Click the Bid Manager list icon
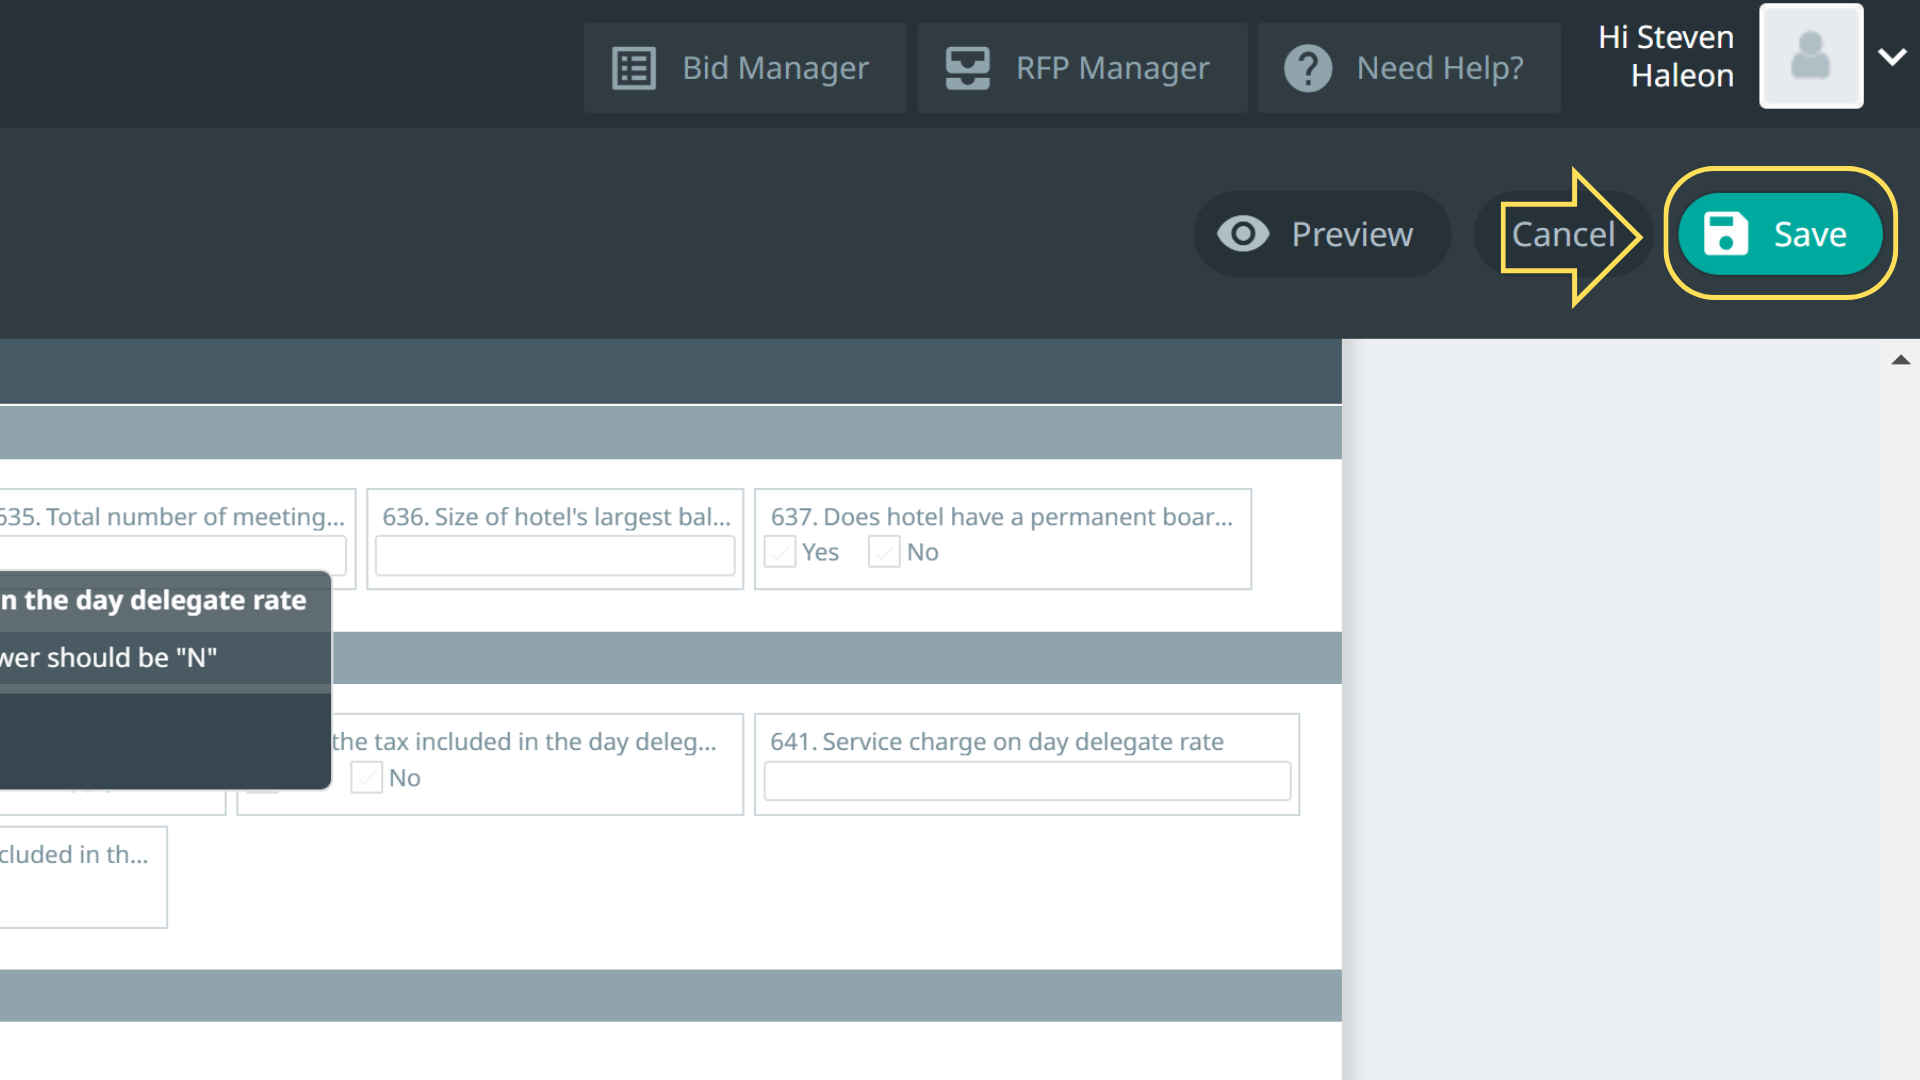Screen dimensions: 1920x1080 coord(633,68)
